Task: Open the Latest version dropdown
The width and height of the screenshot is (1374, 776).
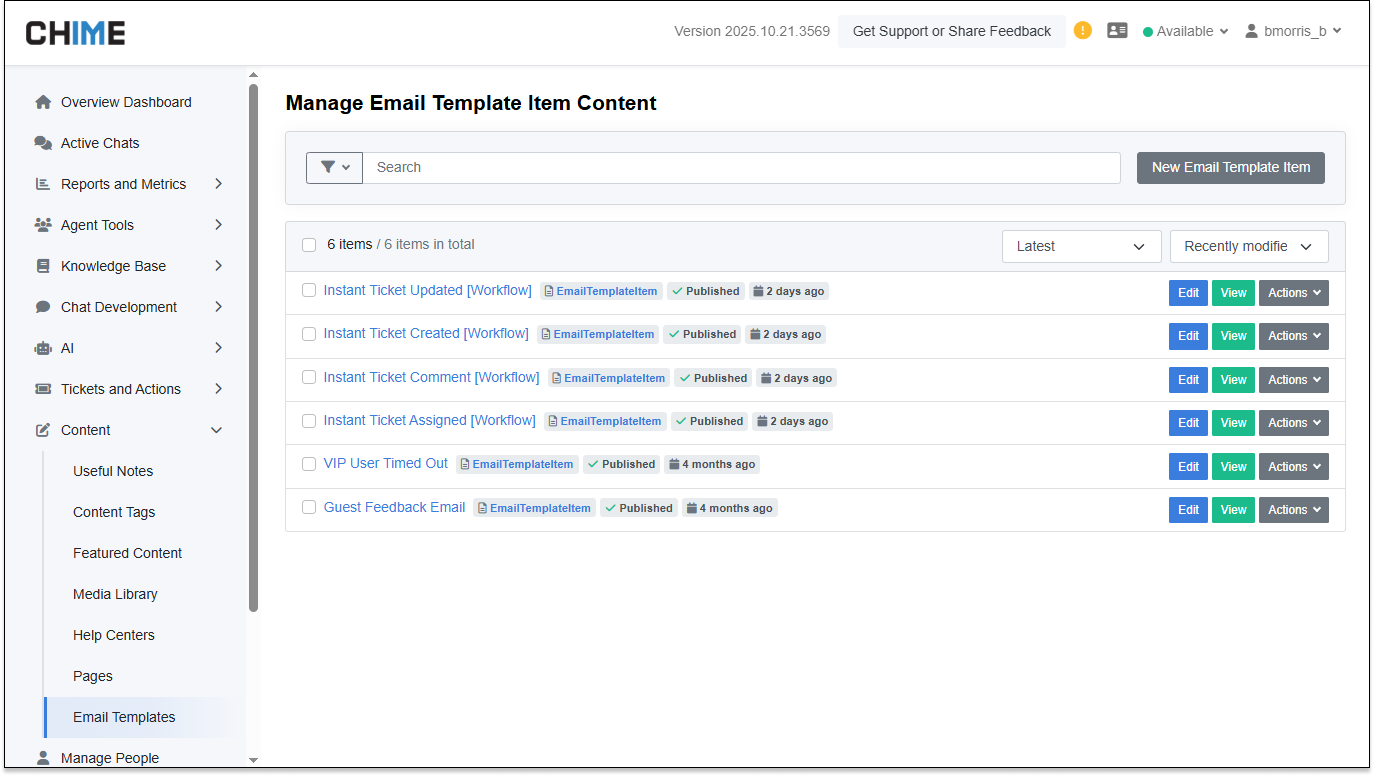Action: pos(1081,246)
